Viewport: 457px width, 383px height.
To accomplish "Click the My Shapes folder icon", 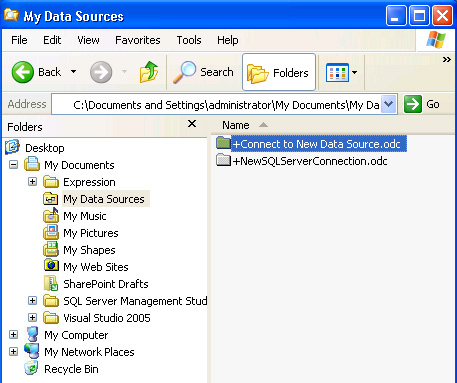I will pos(51,249).
